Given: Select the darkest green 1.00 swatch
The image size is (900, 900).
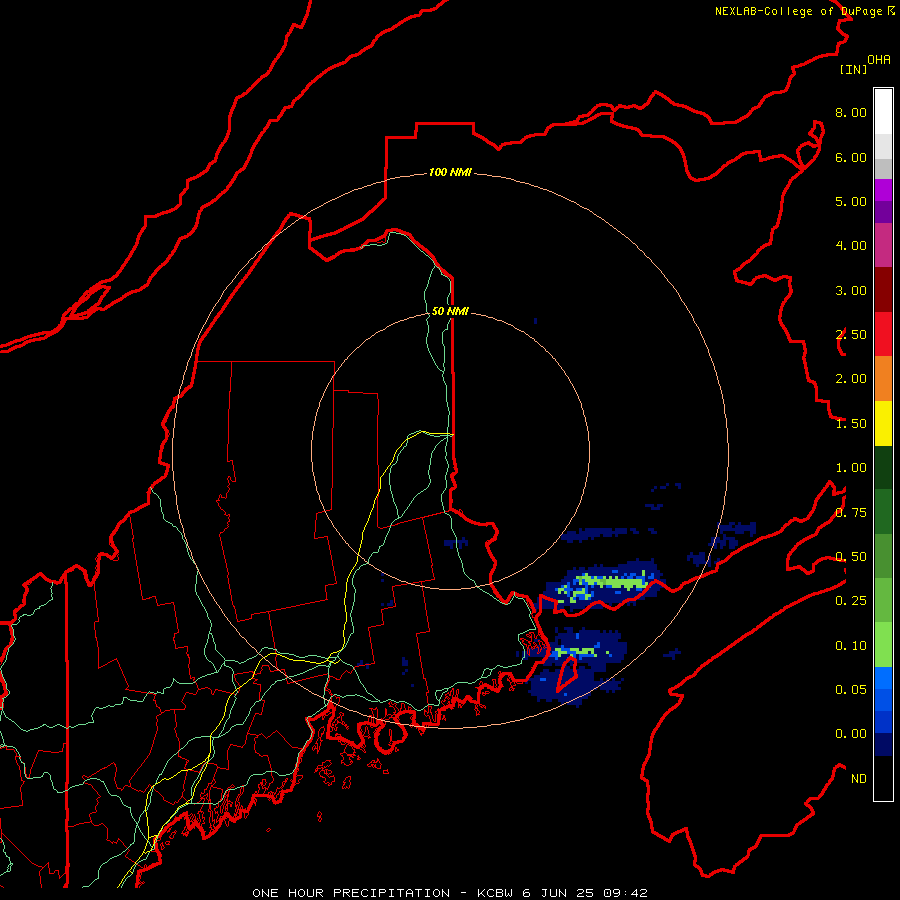Looking at the screenshot, I should tap(883, 467).
